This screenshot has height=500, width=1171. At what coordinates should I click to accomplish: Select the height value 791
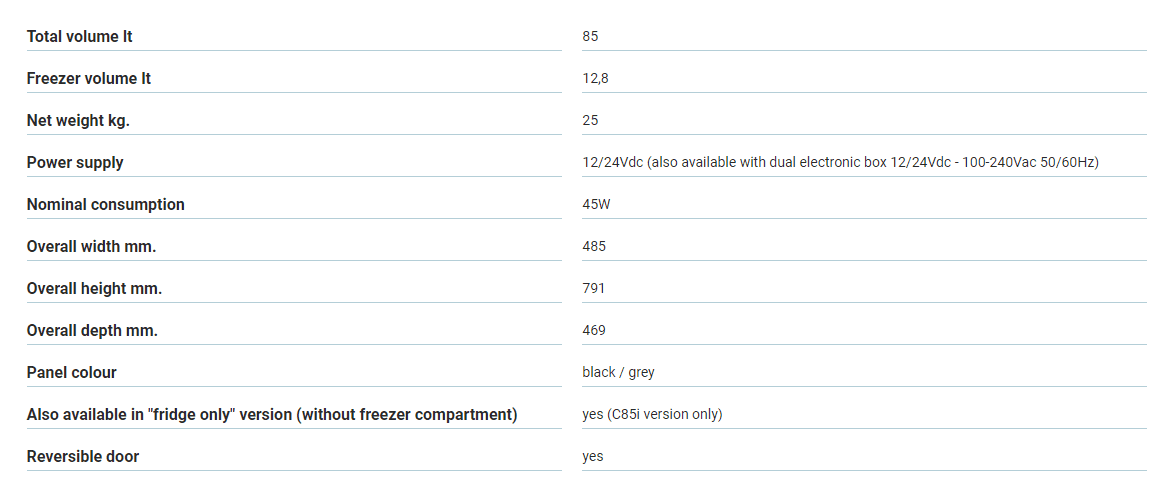pyautogui.click(x=594, y=289)
